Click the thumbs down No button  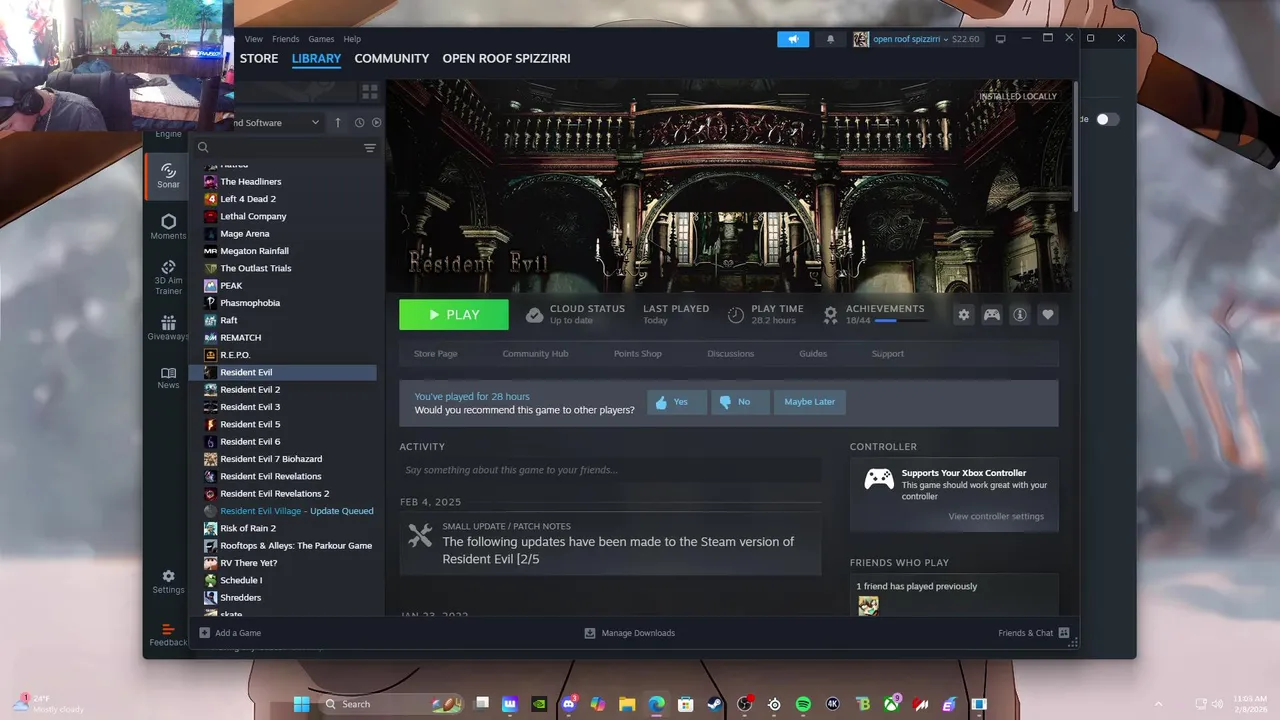point(740,402)
